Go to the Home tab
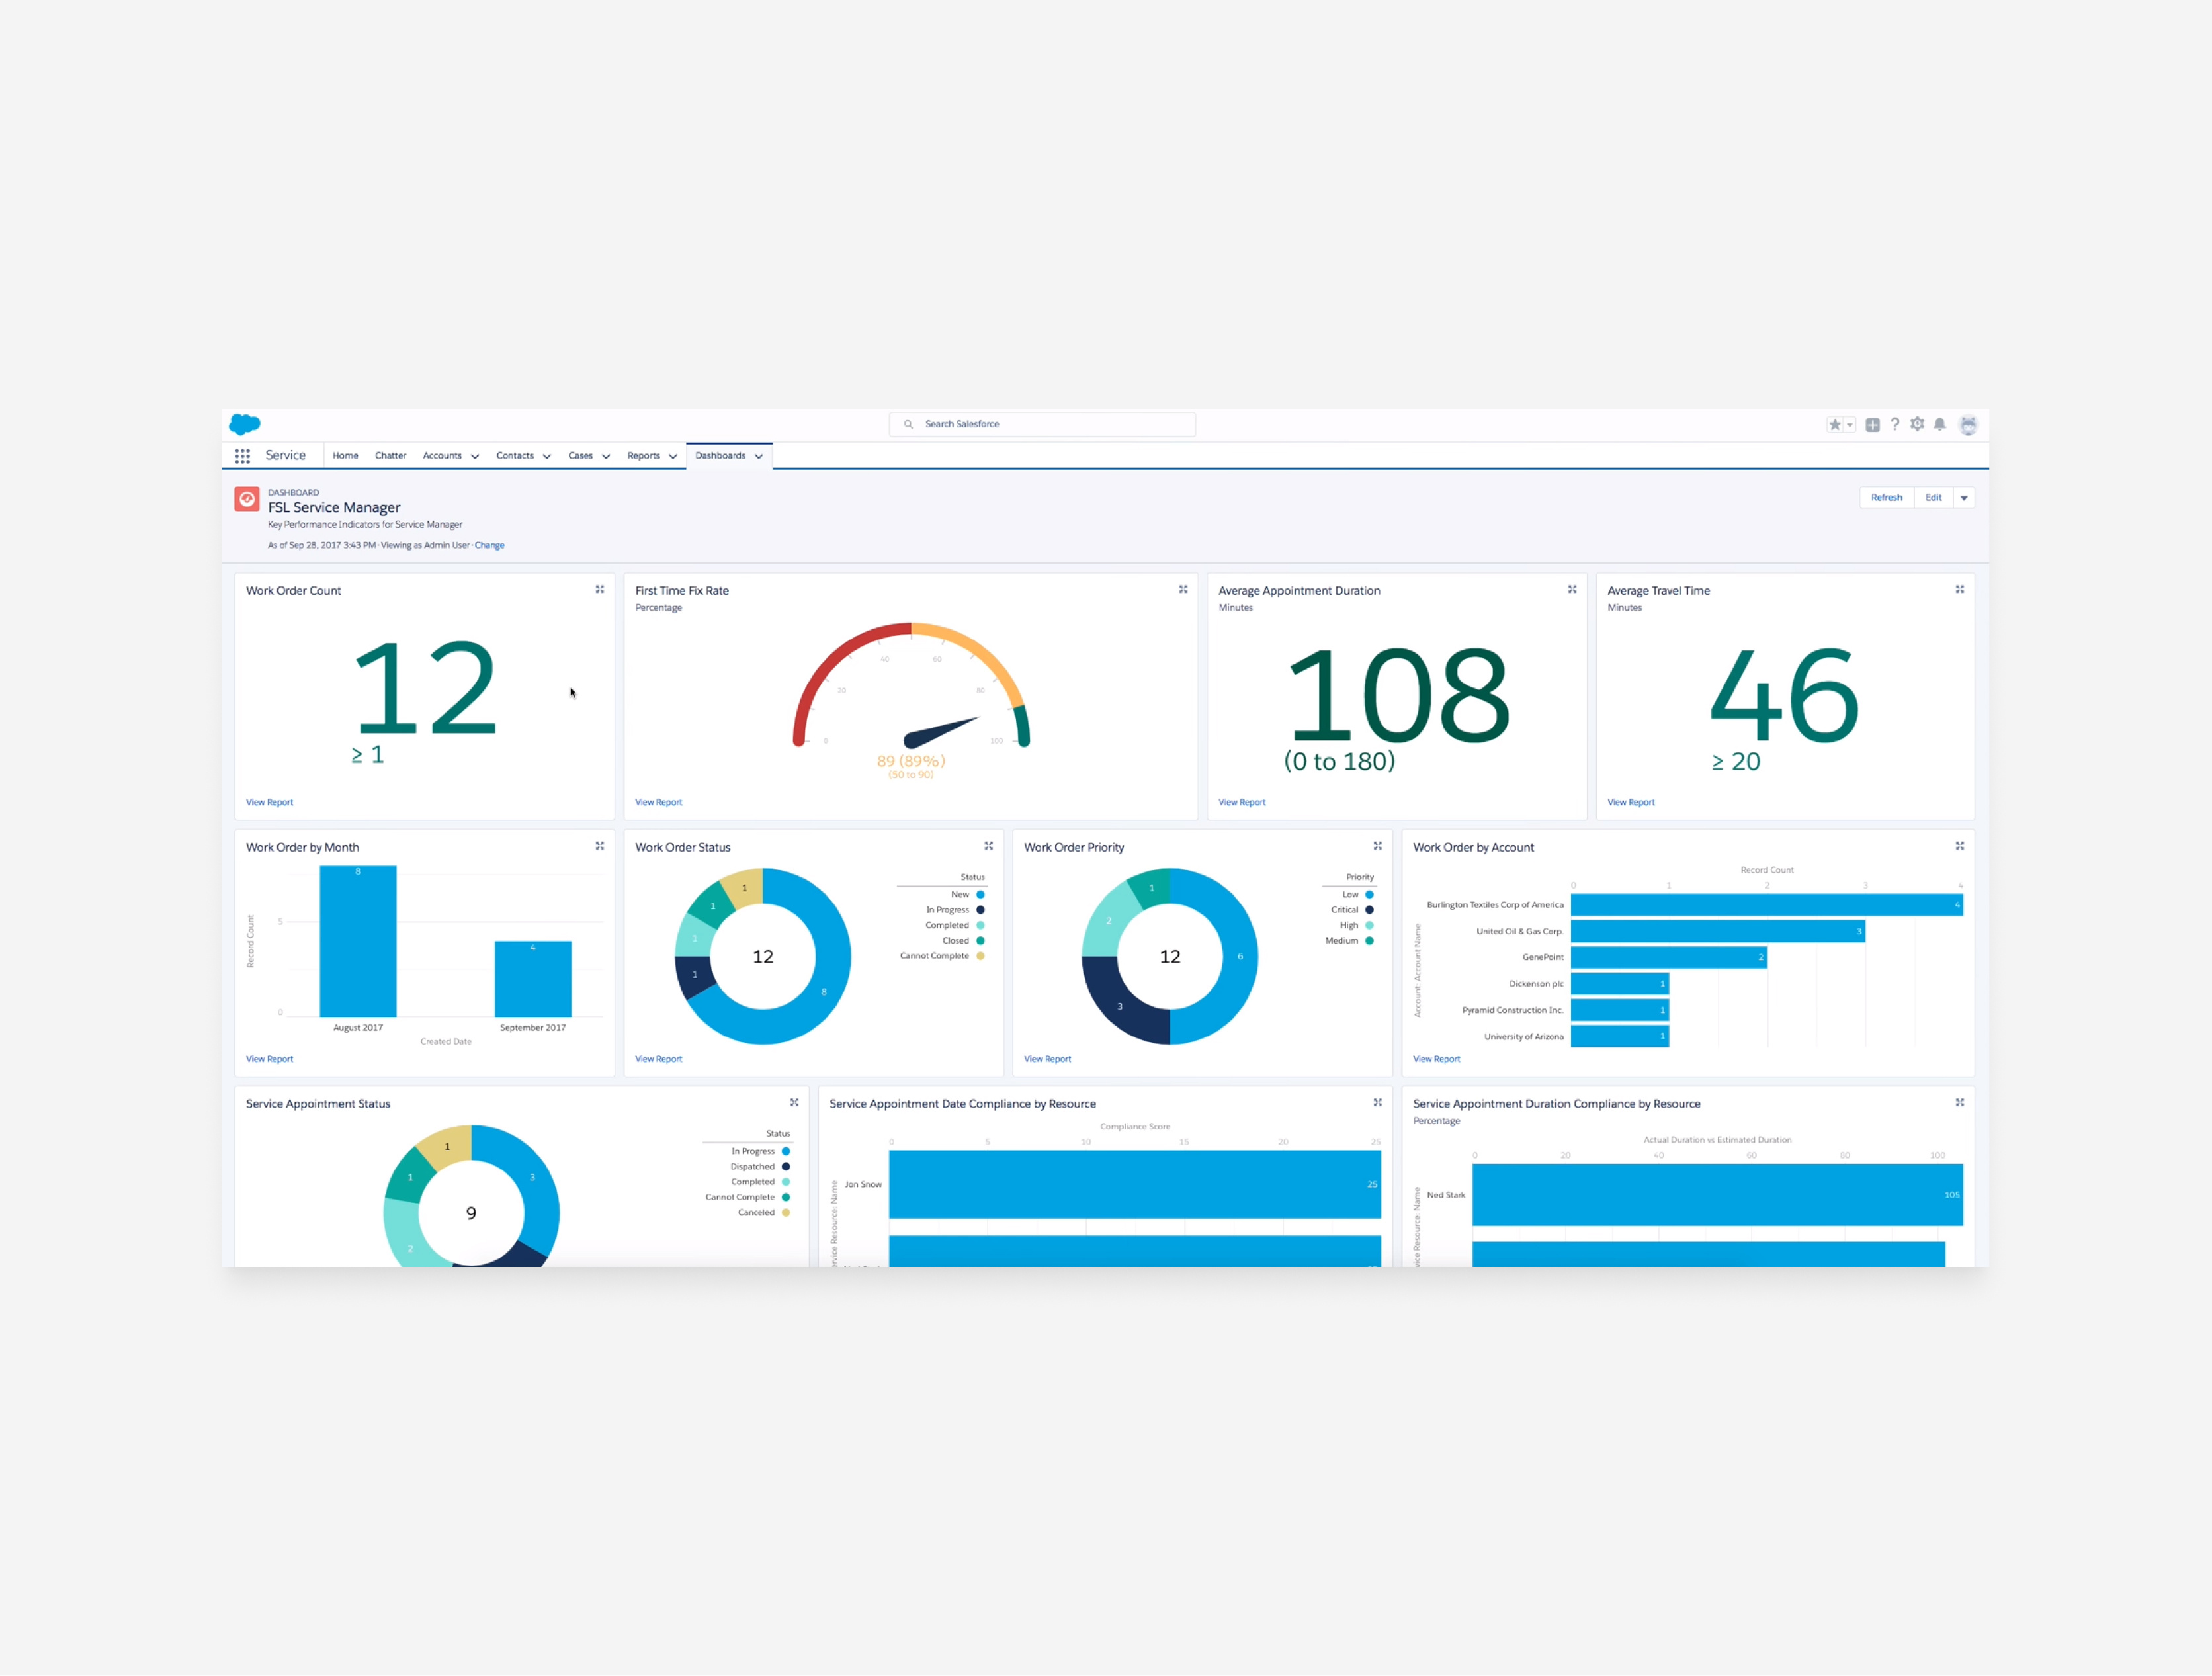Image resolution: width=2212 pixels, height=1676 pixels. coord(345,456)
